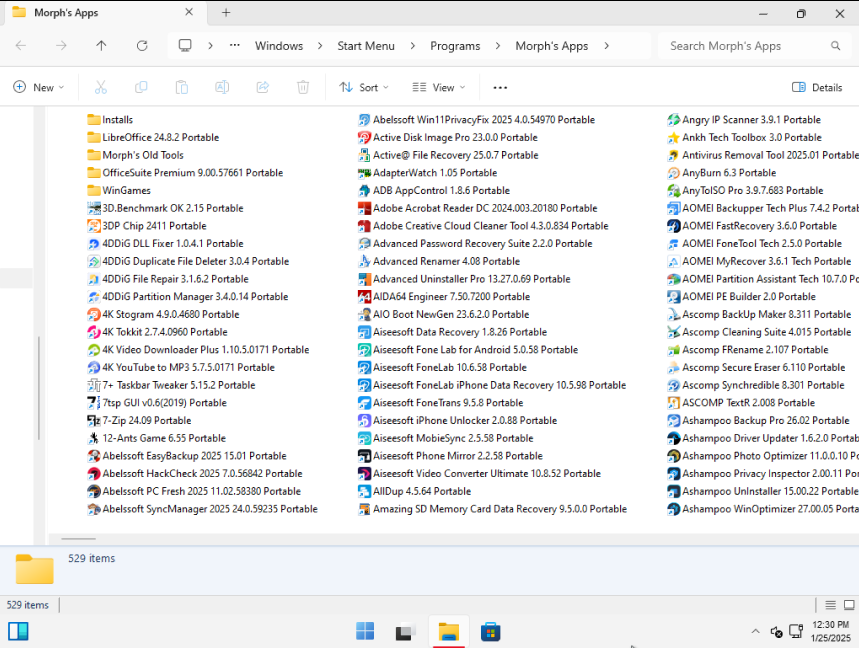859x648 pixels.
Task: Toggle the Details pane button
Action: (x=817, y=87)
